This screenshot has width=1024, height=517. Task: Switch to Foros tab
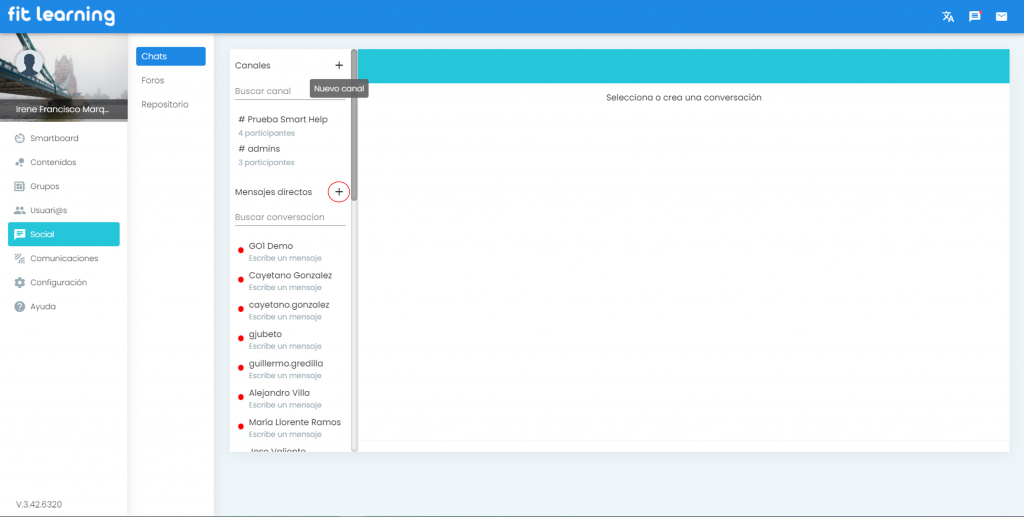tap(153, 80)
